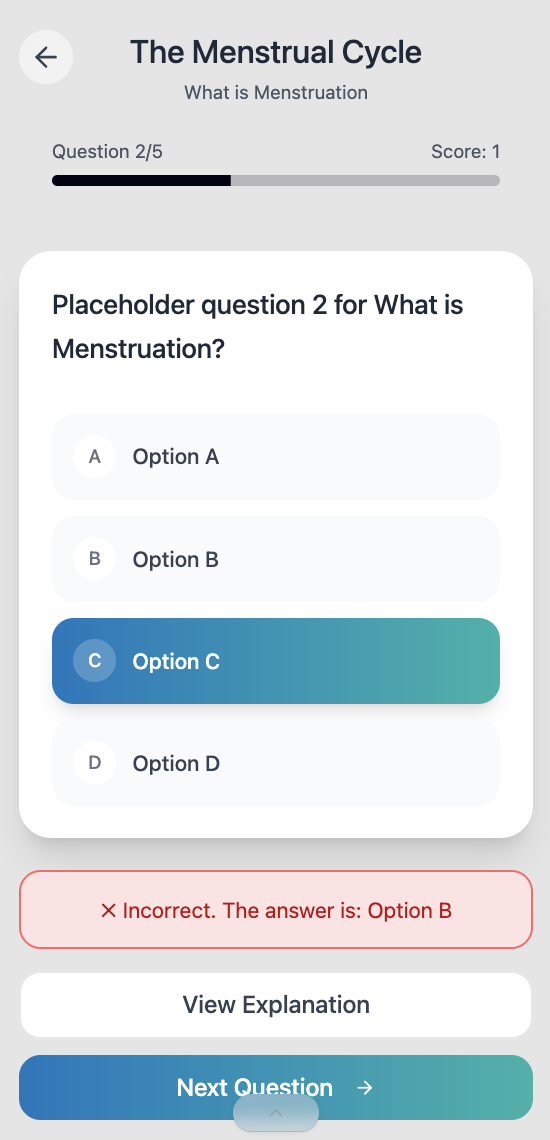Select the Option B answer row
The height and width of the screenshot is (1140, 550).
tap(276, 559)
